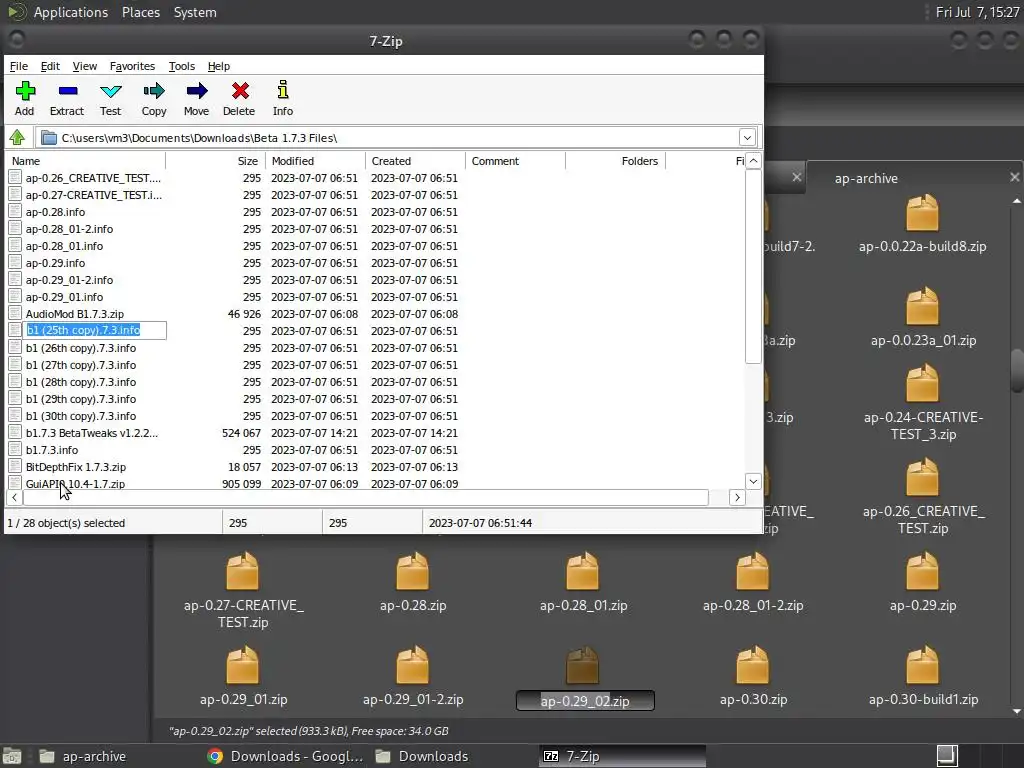Screen dimensions: 1024x768
Task: Click the Extract toolbar icon
Action: [x=67, y=91]
